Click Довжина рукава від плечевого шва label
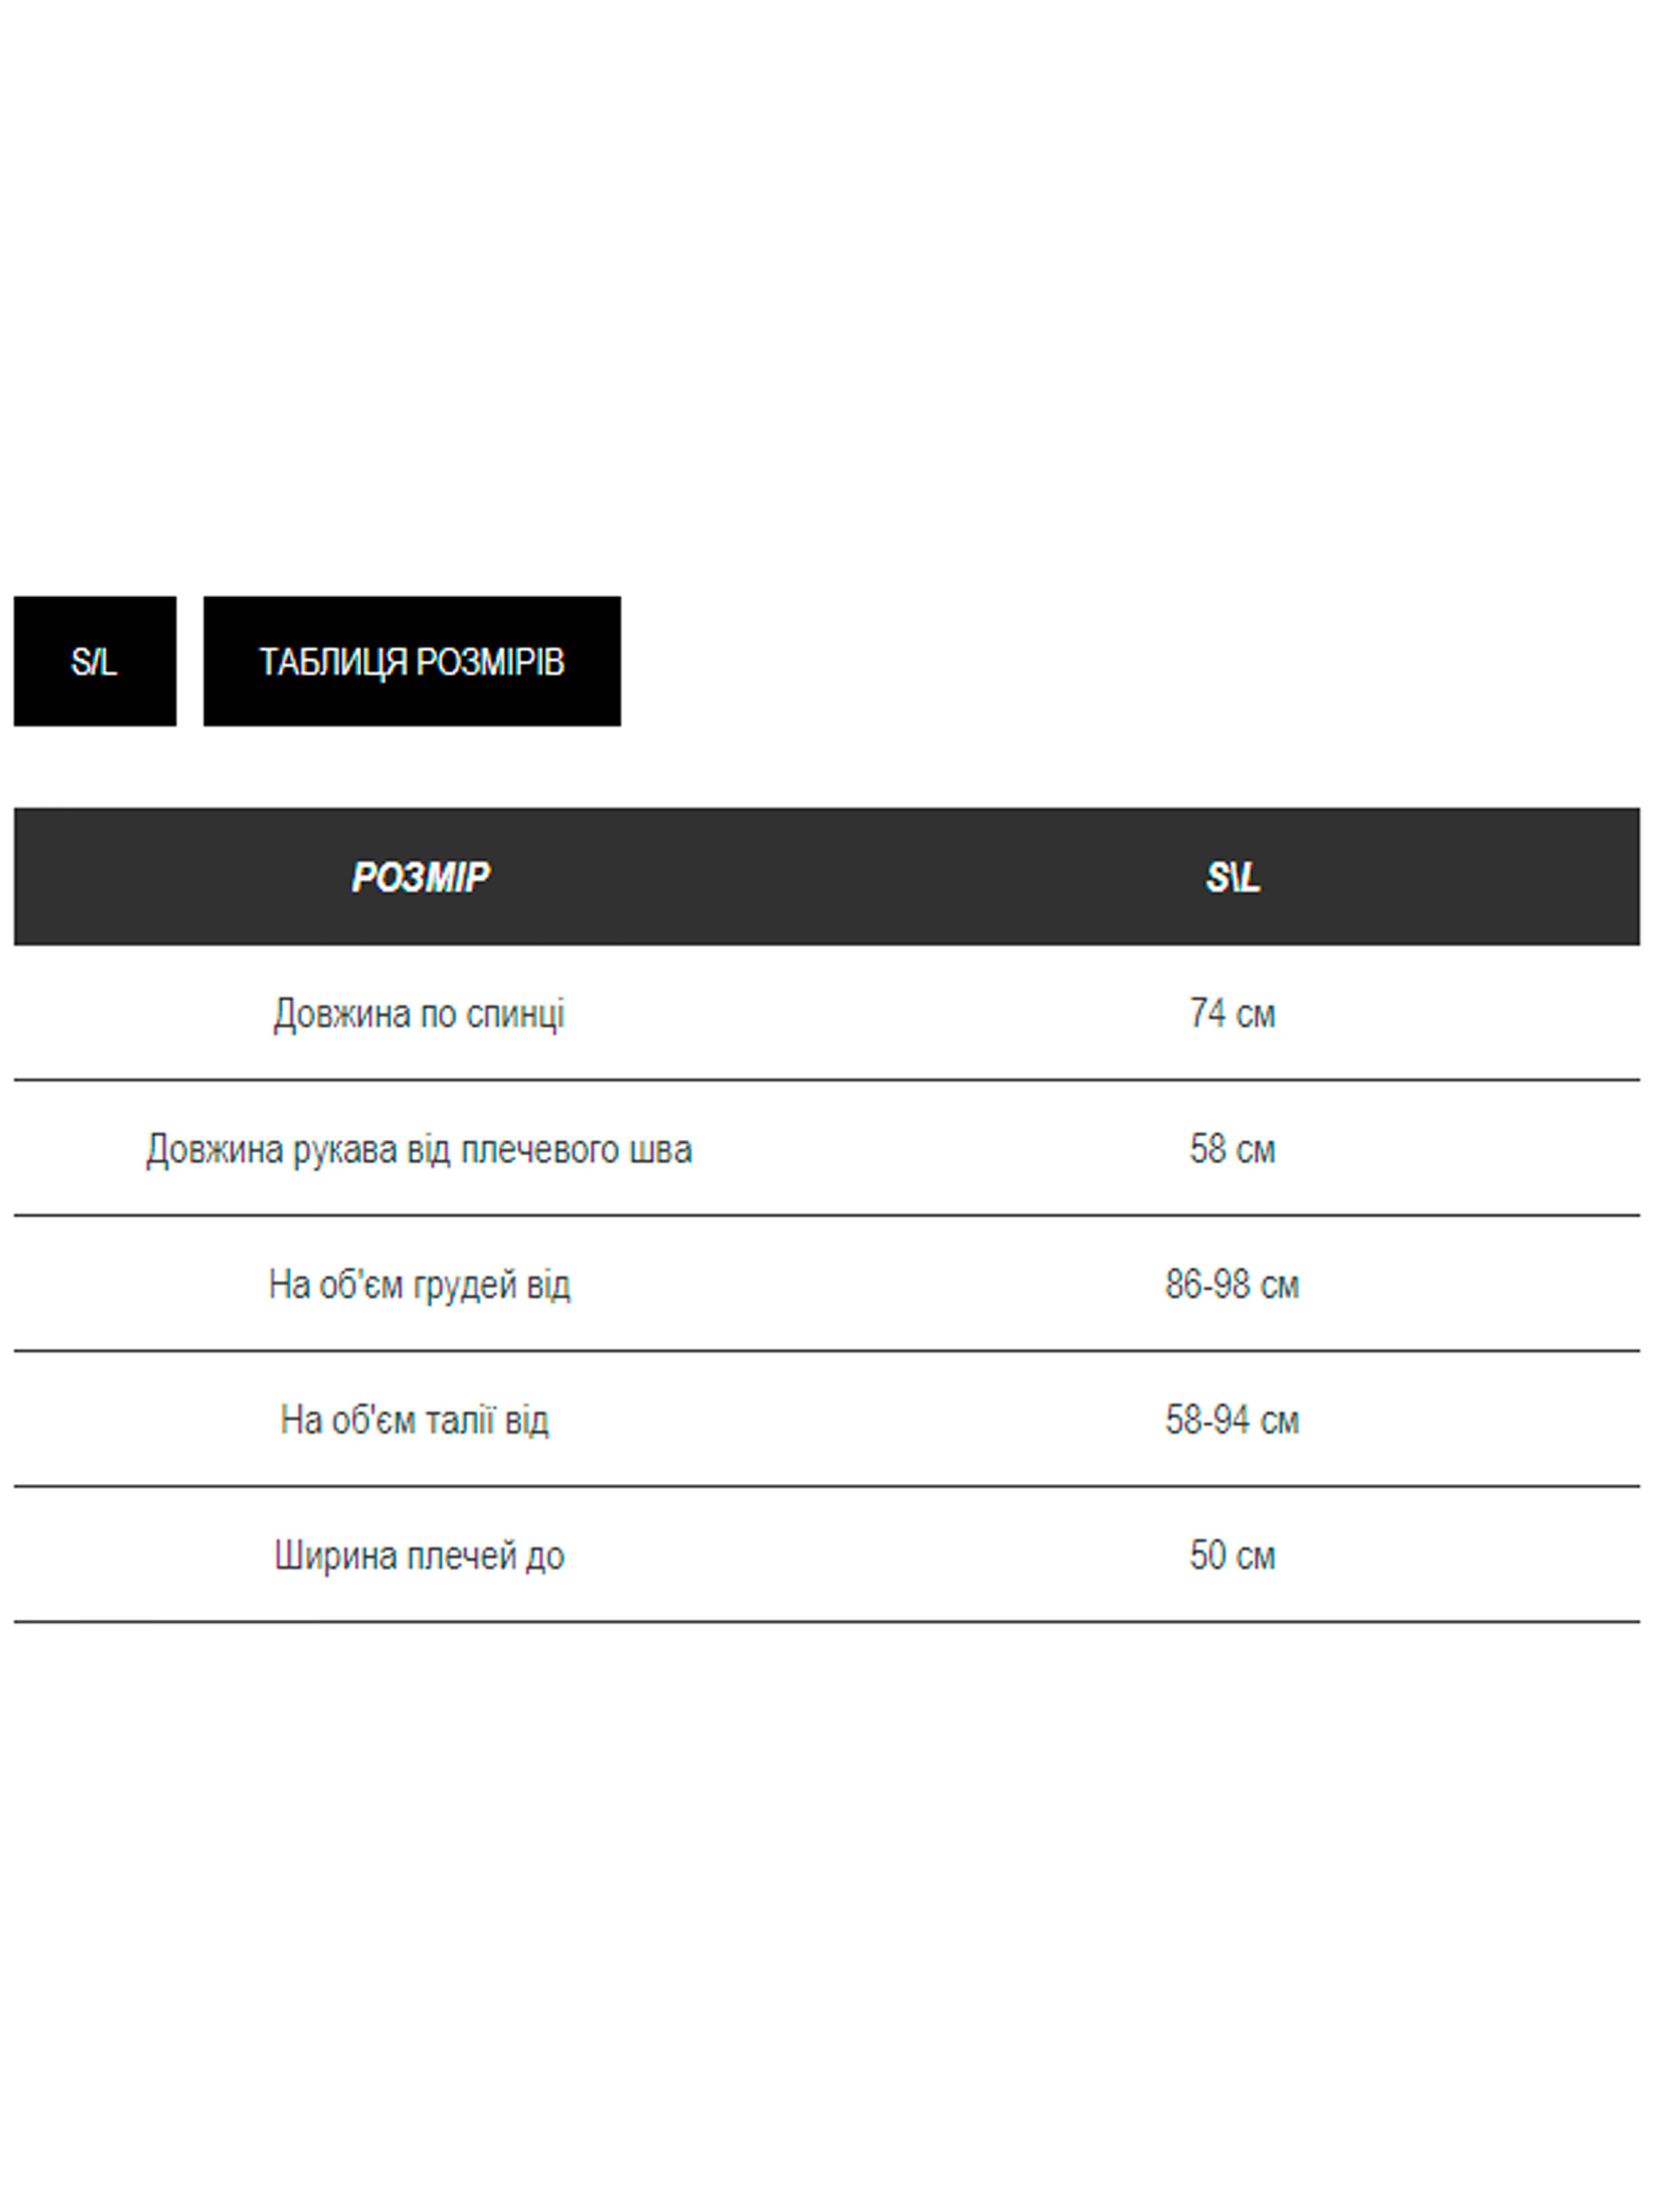Screen dimensions: 1659x2212 [419, 1149]
